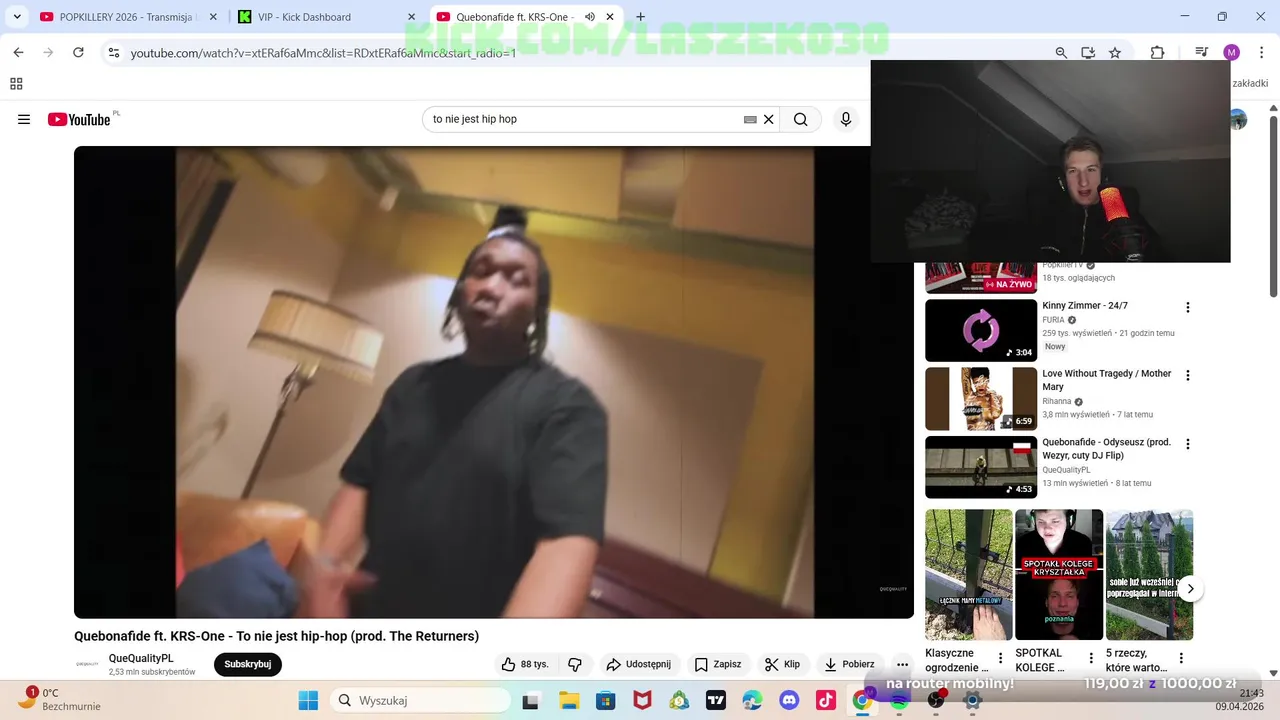
Task: Open the apps grid in bookmarks bar
Action: 16,84
